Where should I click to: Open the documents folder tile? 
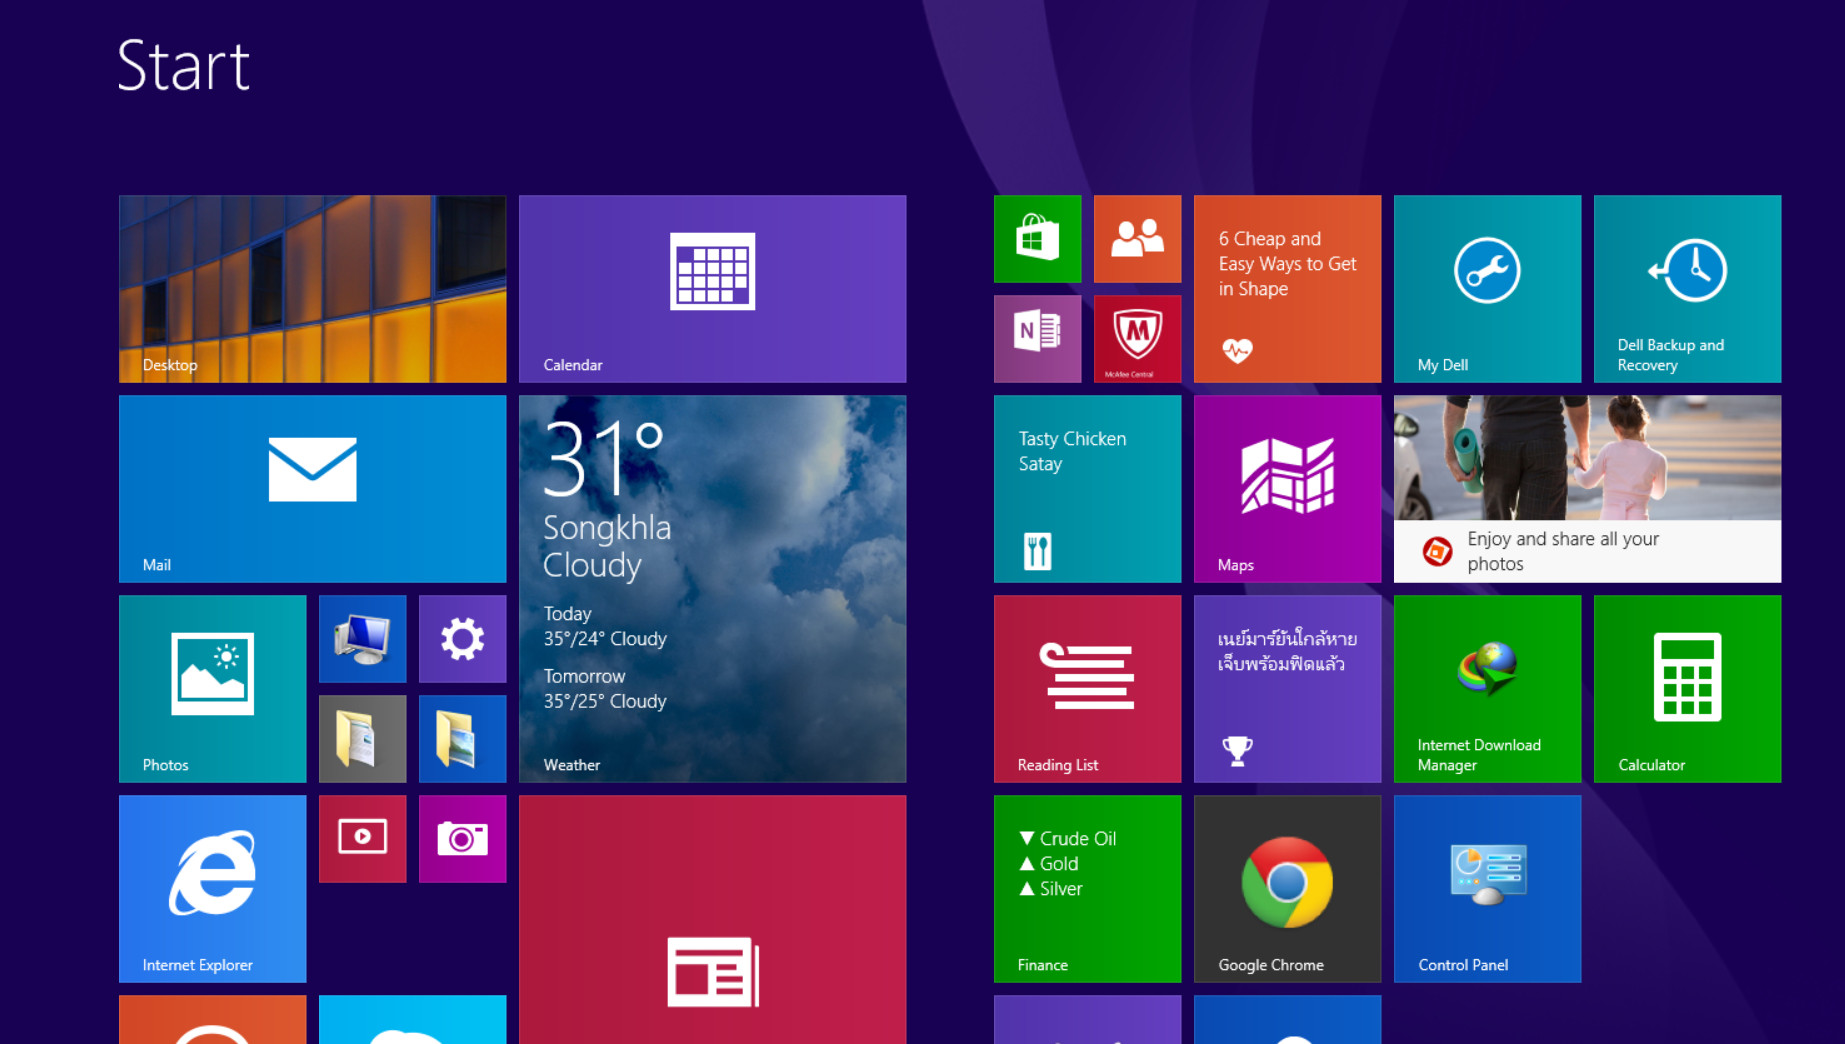click(x=362, y=738)
